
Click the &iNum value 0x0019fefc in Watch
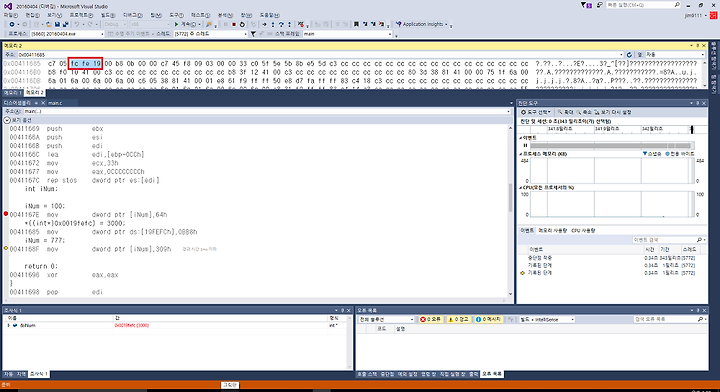(x=131, y=325)
